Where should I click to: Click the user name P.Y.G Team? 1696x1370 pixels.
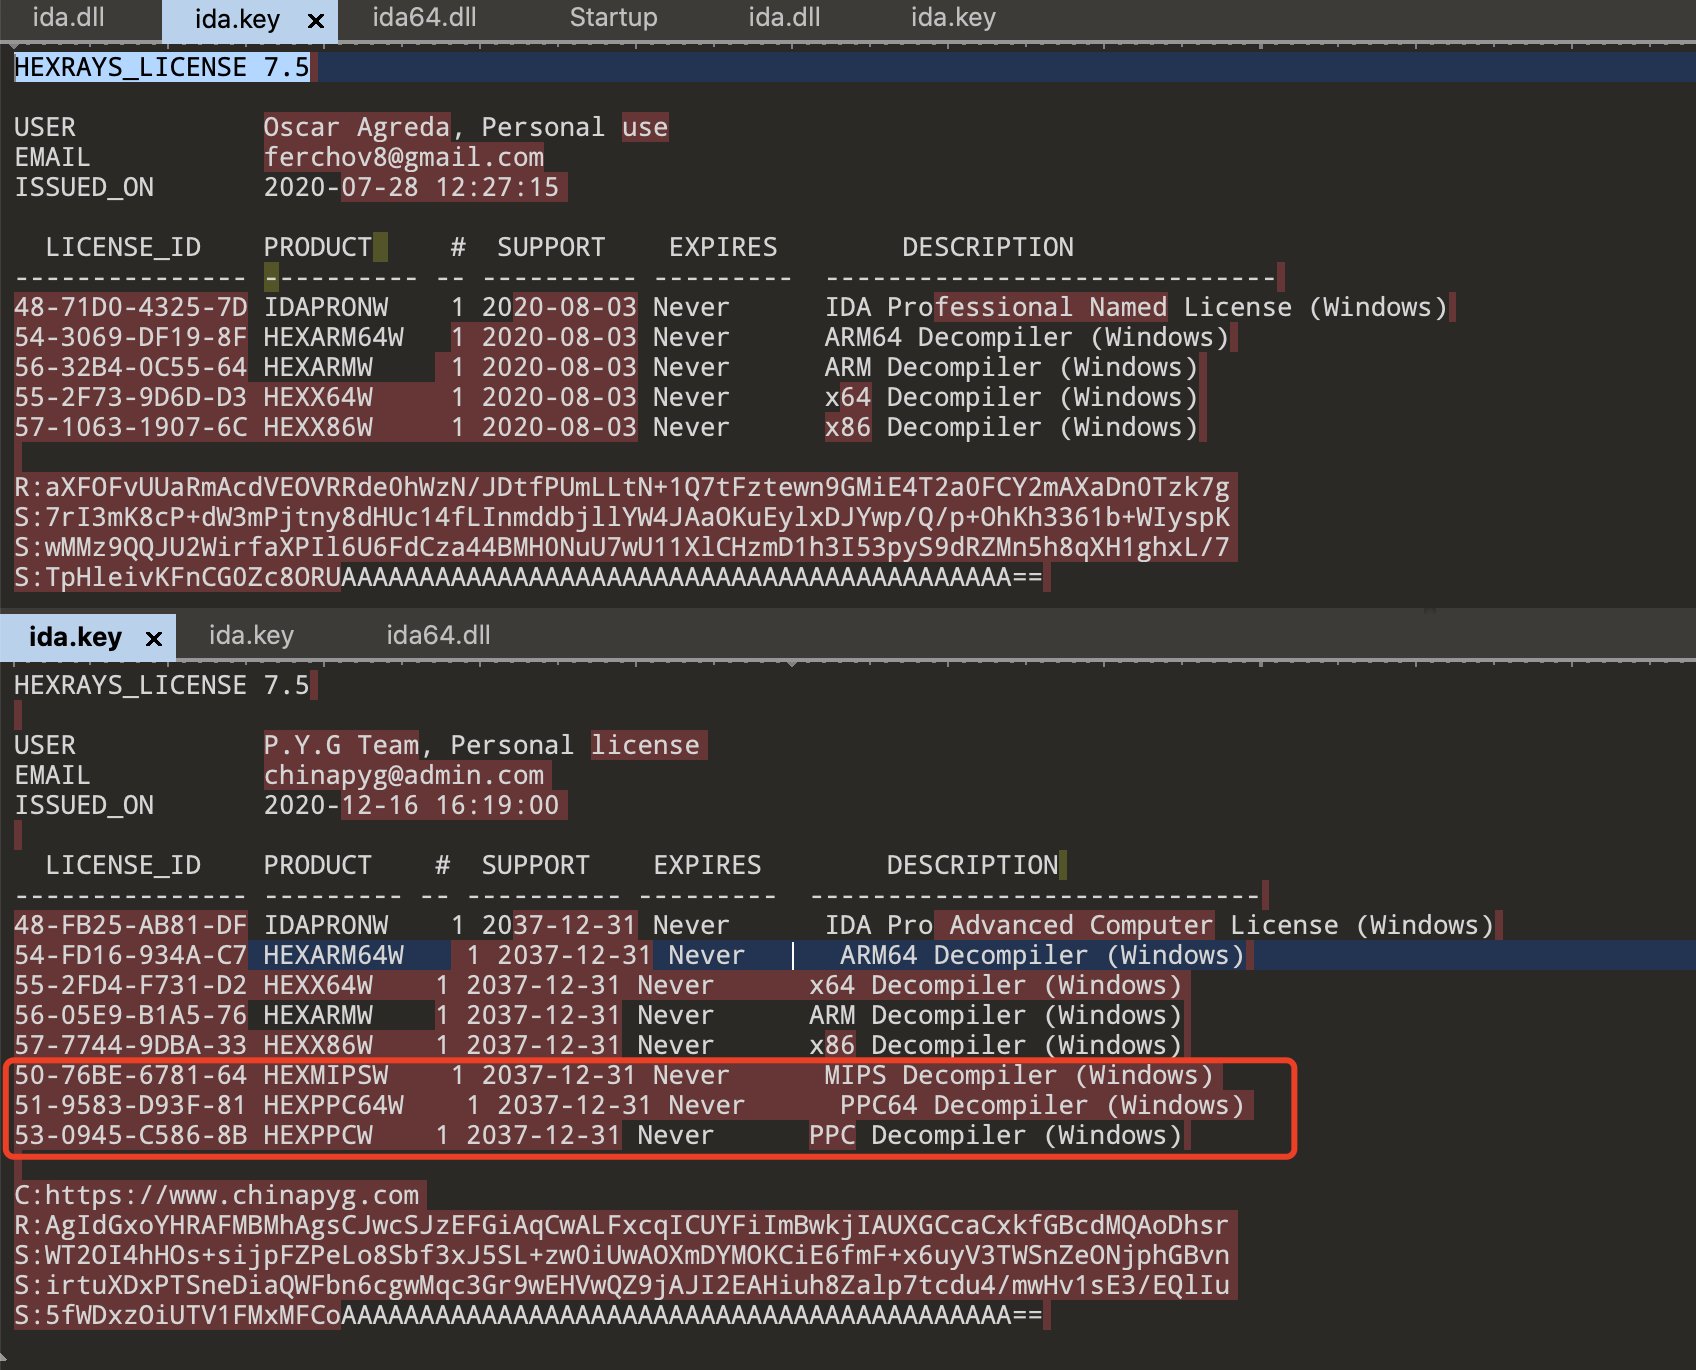click(x=341, y=745)
